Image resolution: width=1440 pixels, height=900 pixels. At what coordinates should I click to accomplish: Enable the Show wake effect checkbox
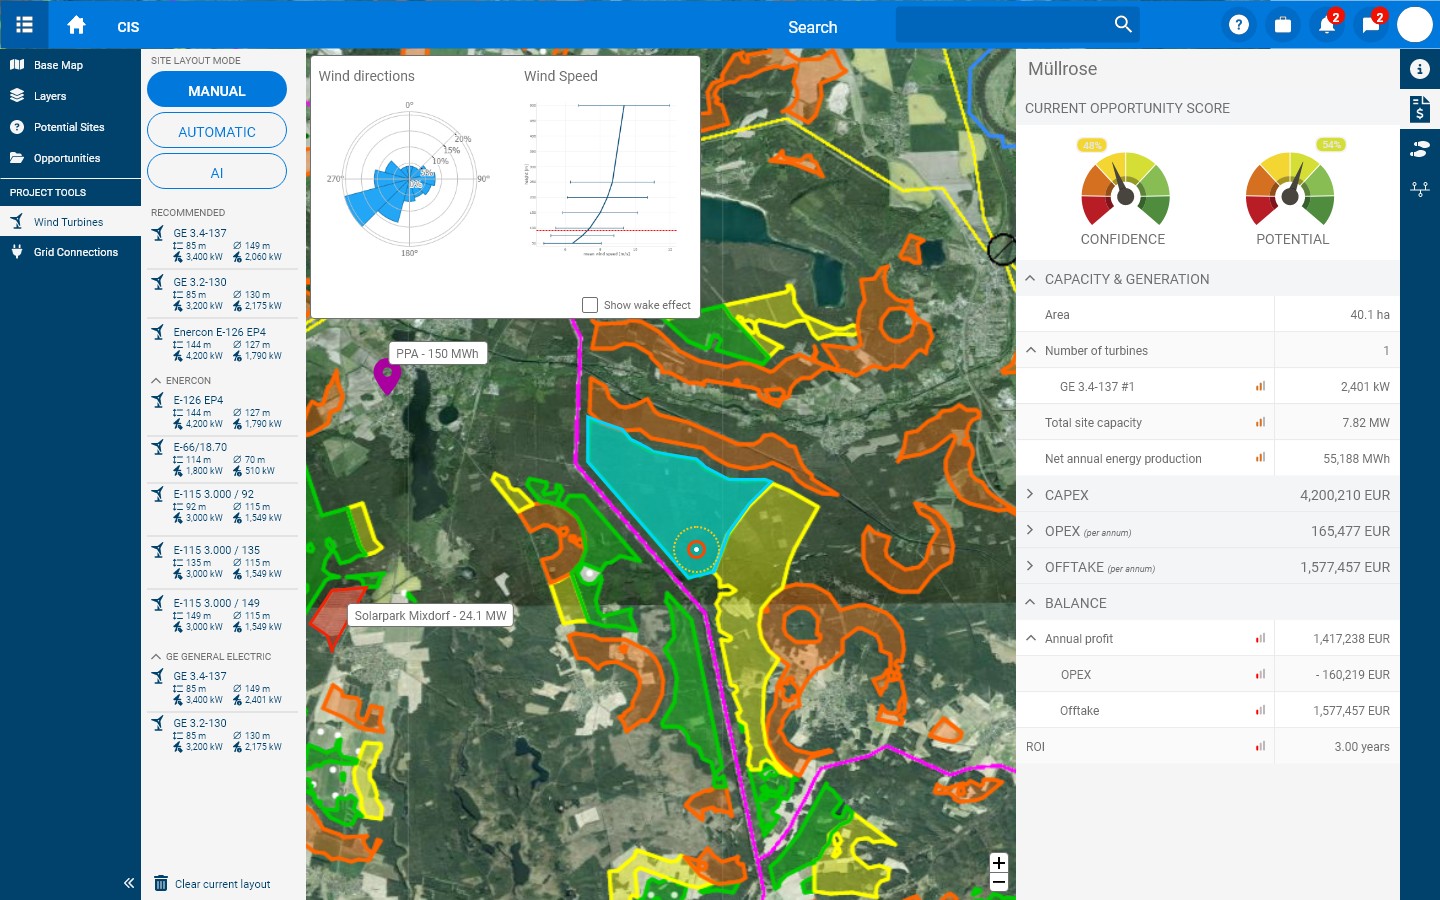pos(590,305)
